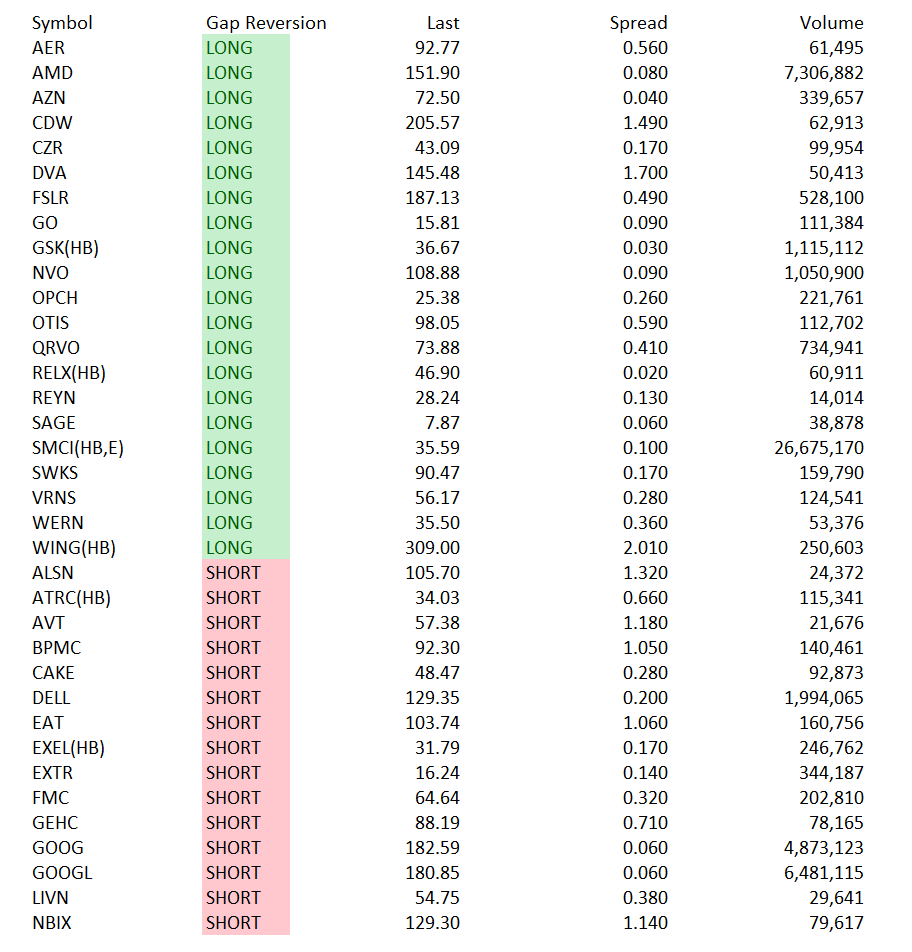The width and height of the screenshot is (912, 952).
Task: Click the DVA spread value 1.700
Action: (645, 173)
